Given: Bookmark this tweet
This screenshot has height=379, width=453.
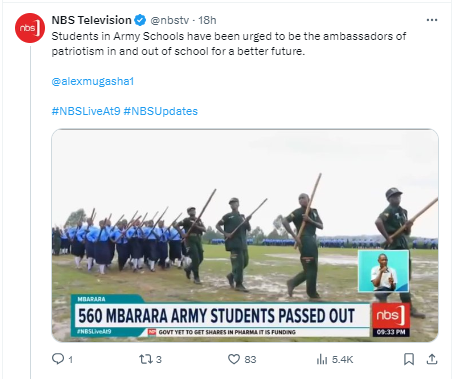Looking at the screenshot, I should click(x=409, y=359).
